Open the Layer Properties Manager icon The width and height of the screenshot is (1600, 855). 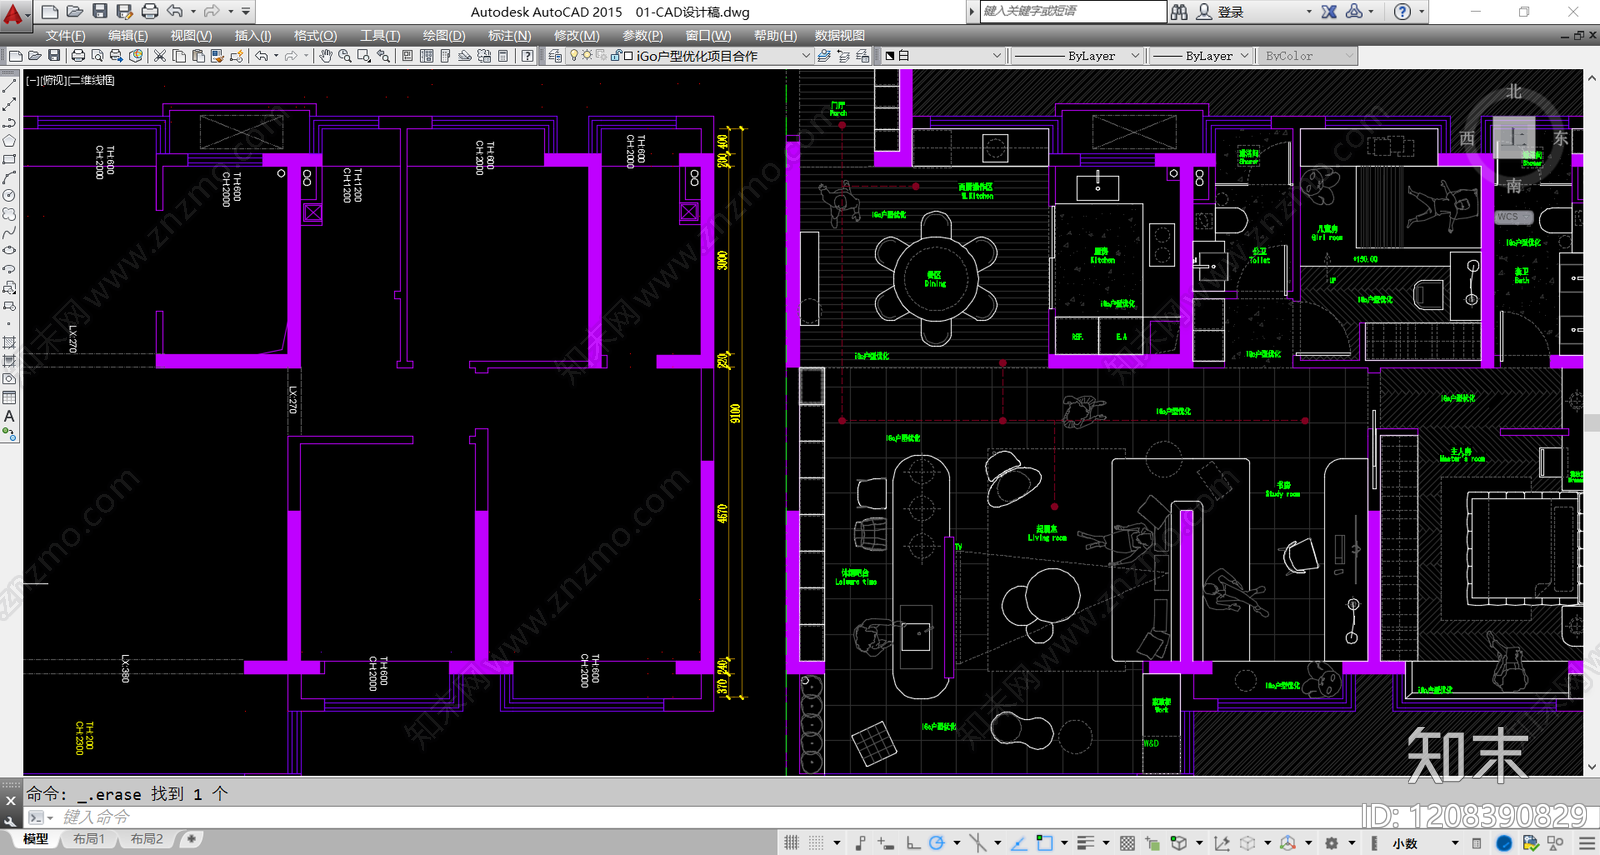[556, 56]
